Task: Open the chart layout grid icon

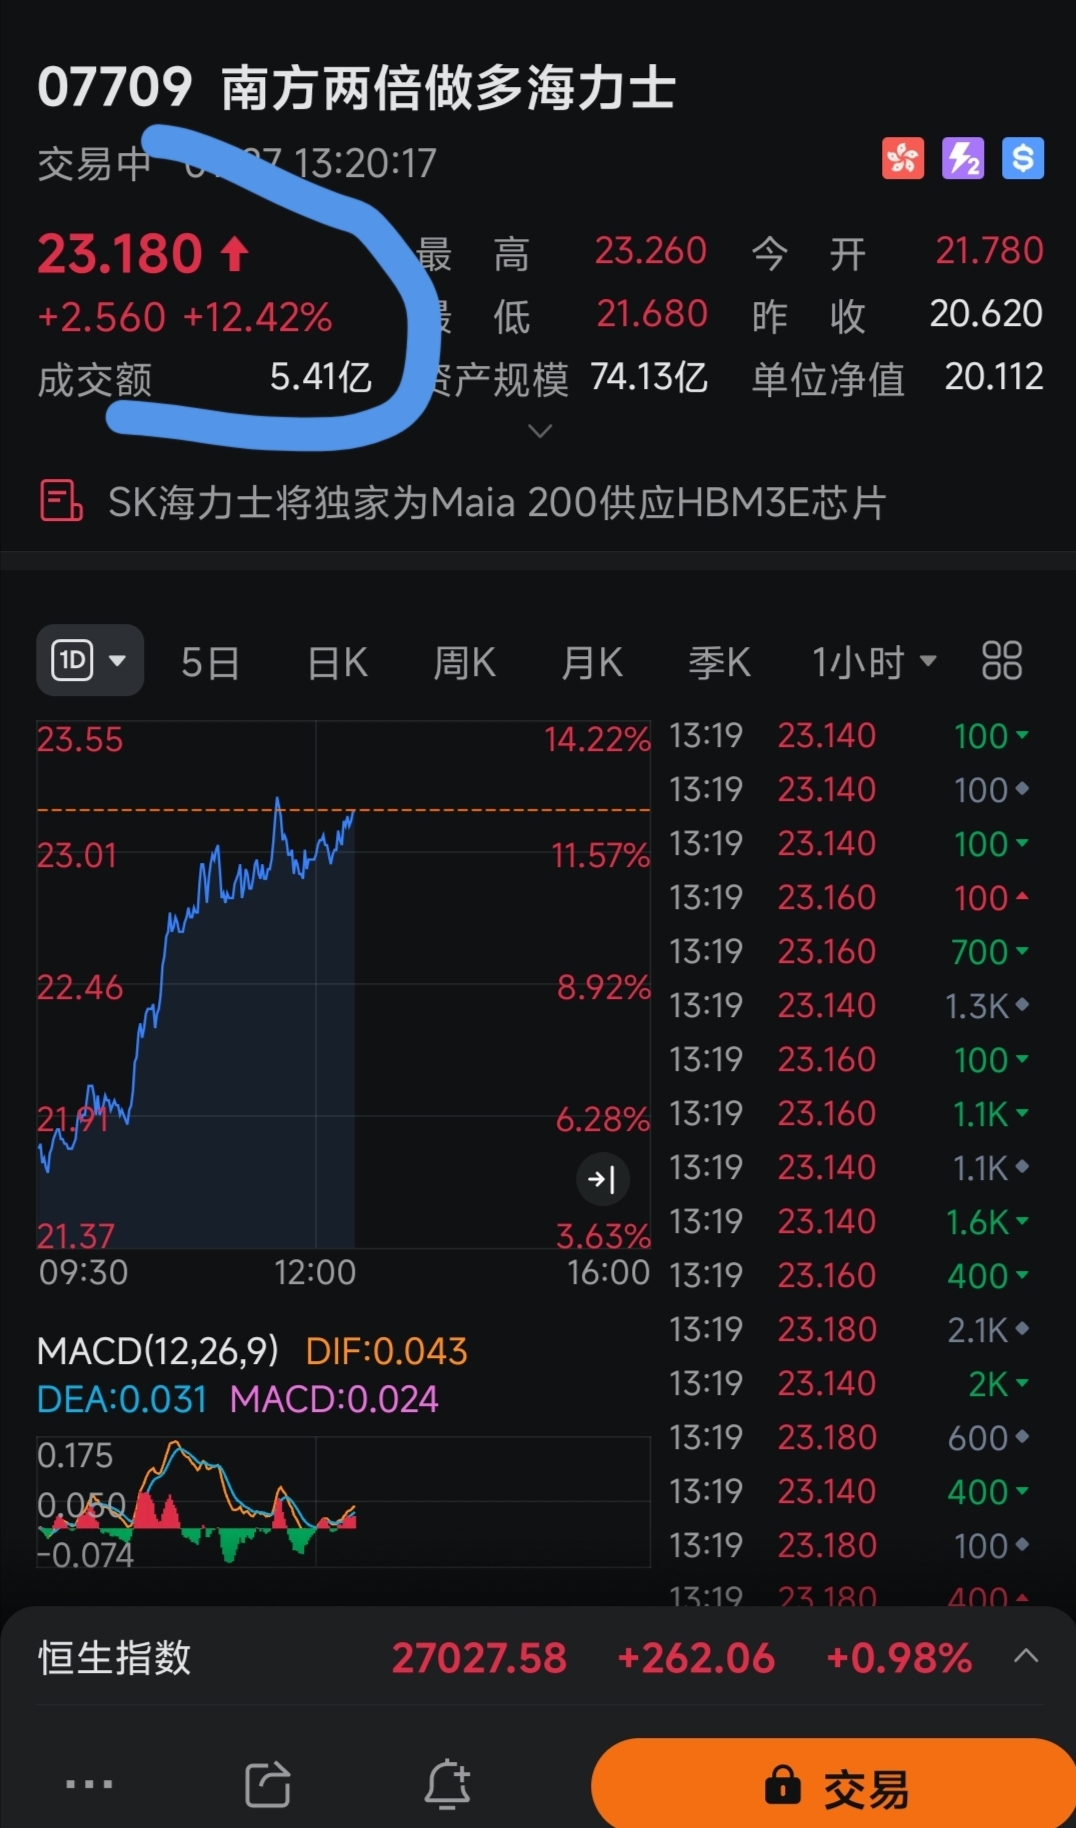Action: click(1001, 661)
